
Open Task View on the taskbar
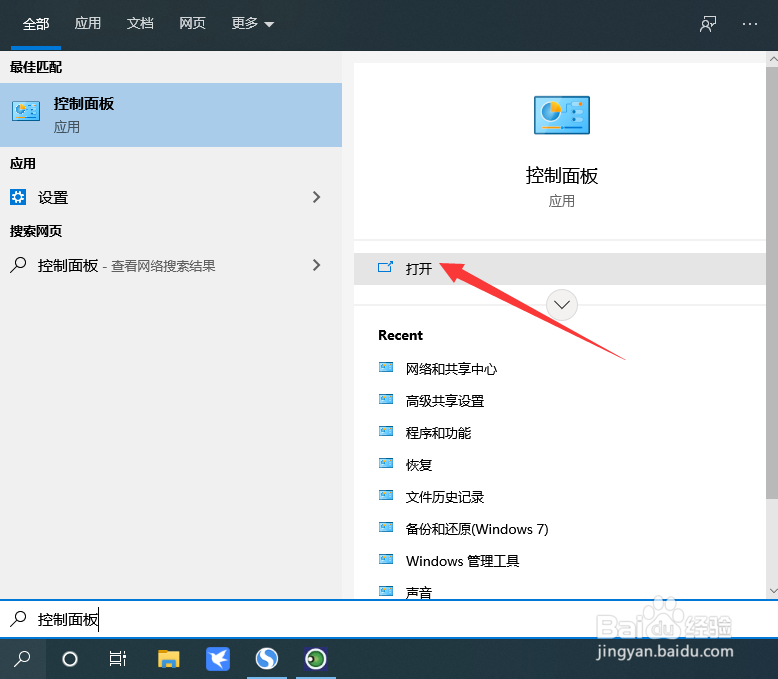[x=118, y=659]
